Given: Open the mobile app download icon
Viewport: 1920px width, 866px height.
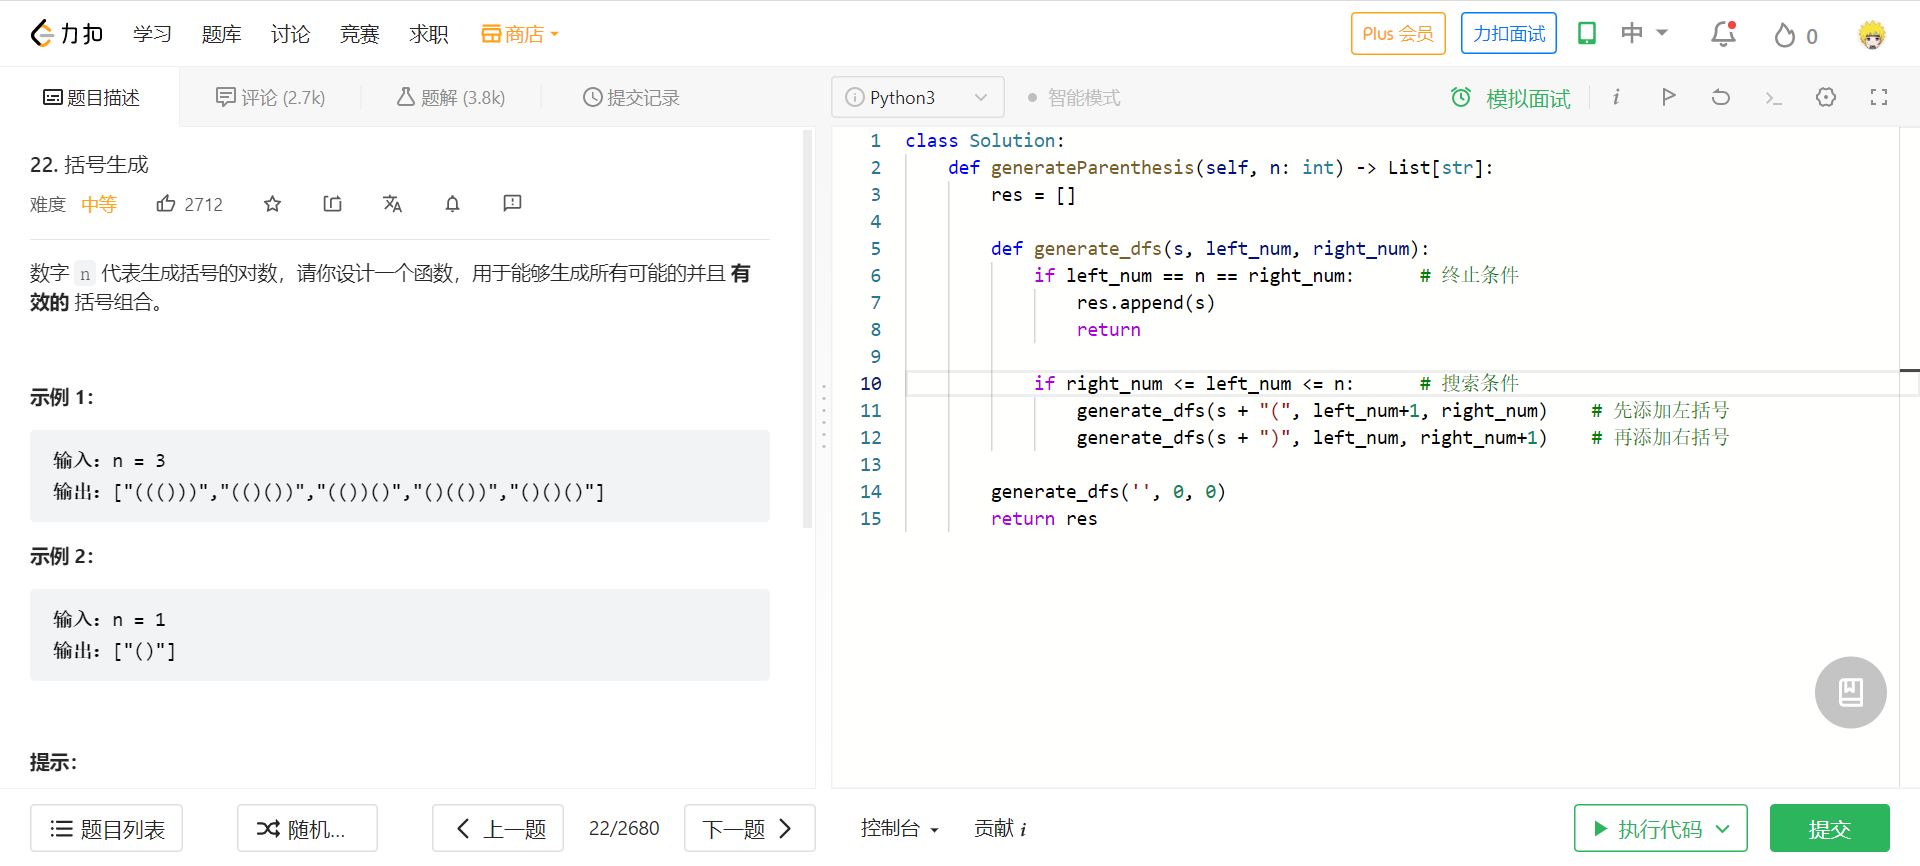Looking at the screenshot, I should click(x=1586, y=33).
